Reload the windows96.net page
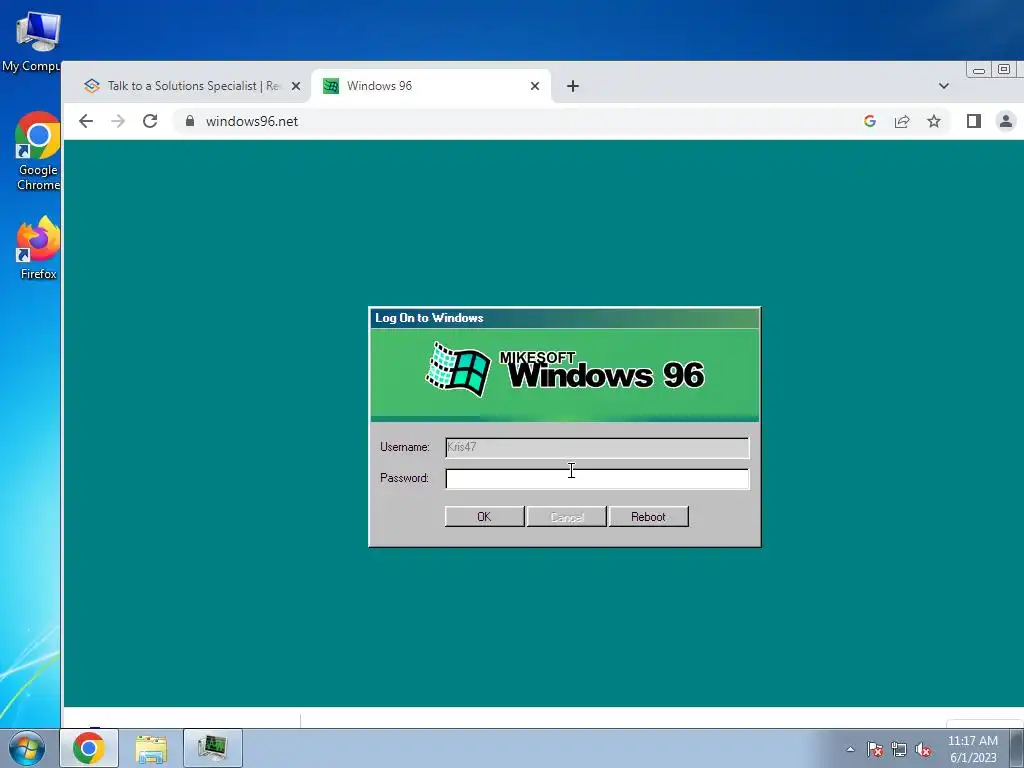The height and width of the screenshot is (768, 1024). point(150,121)
